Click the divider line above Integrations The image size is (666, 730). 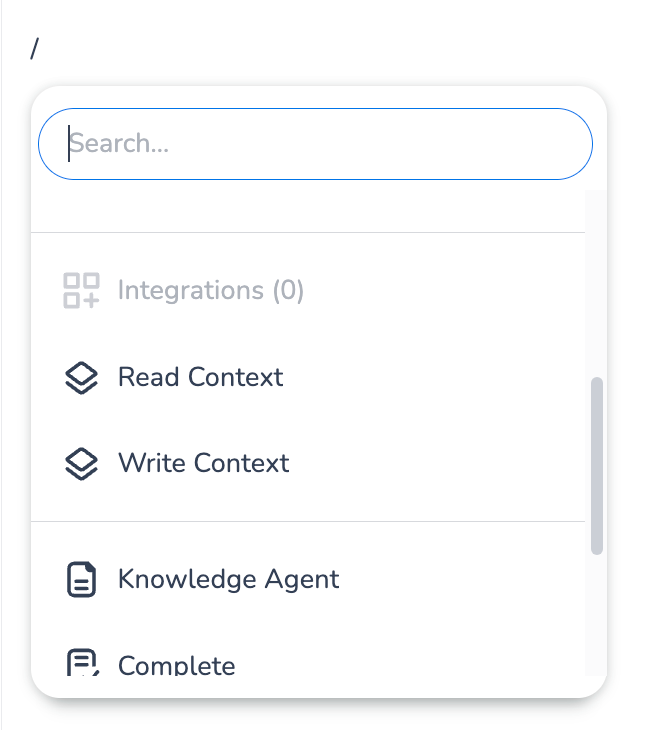(308, 233)
